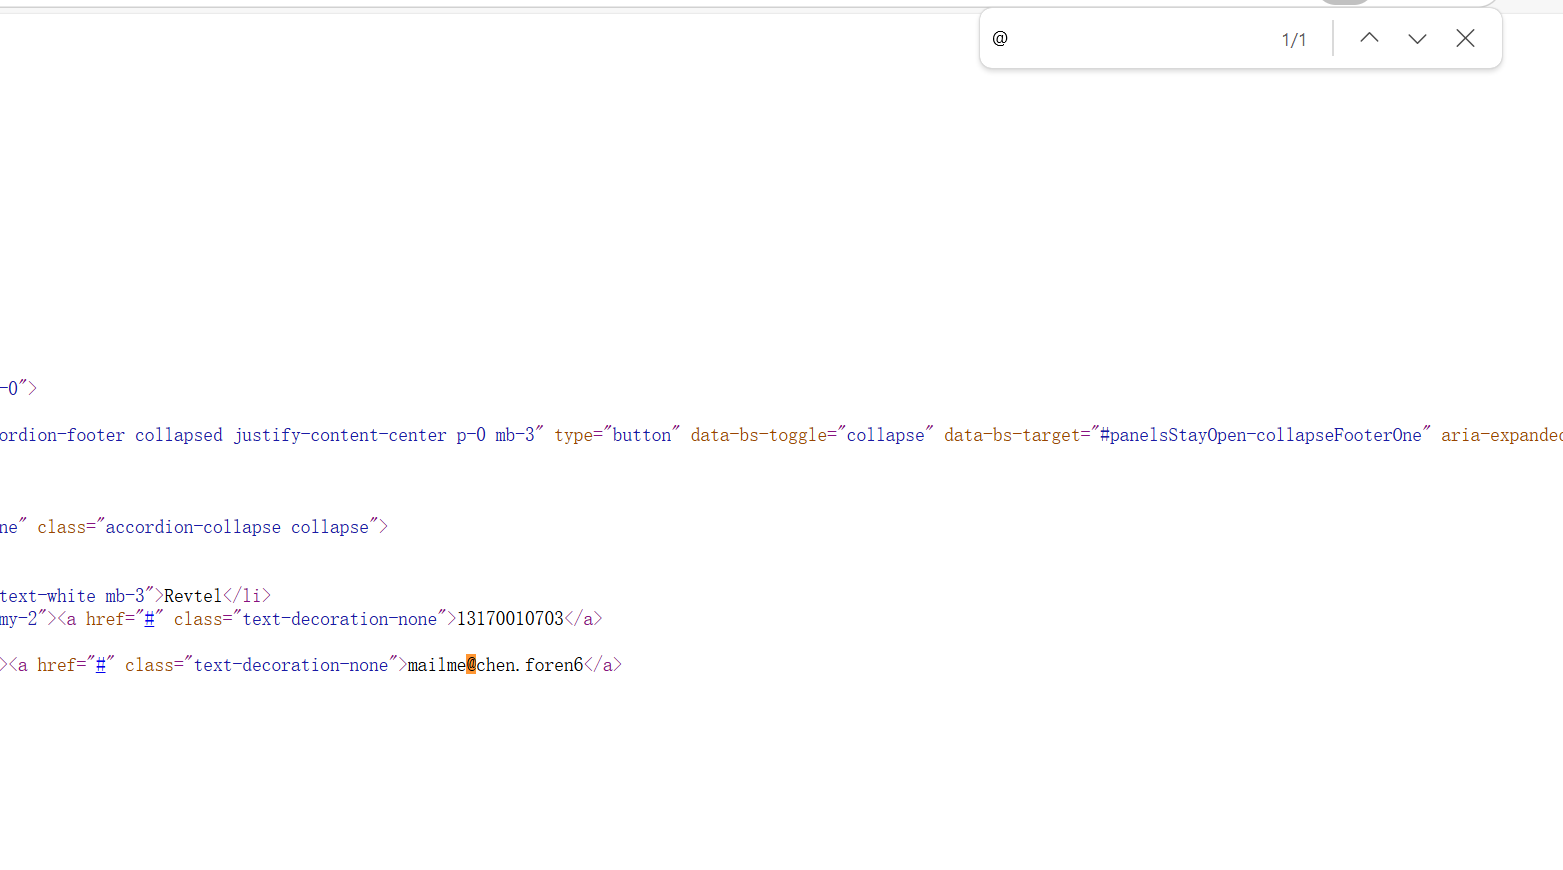
Task: Click the highlighted @ in the email
Action: (471, 665)
